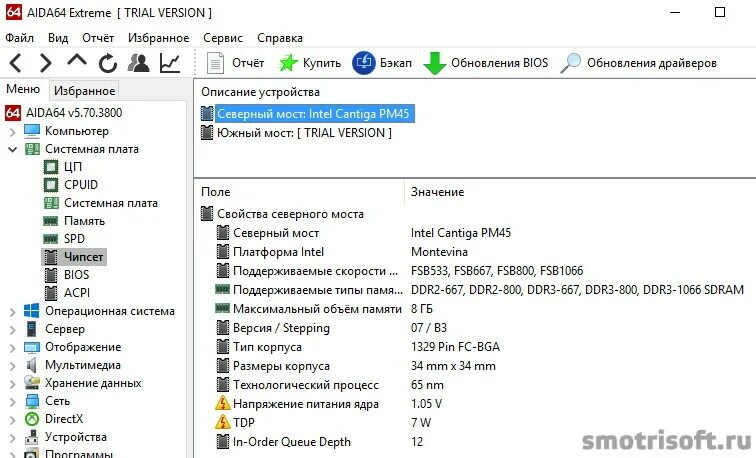The image size is (756, 458).
Task: Switch to the Меню tab
Action: (x=23, y=89)
